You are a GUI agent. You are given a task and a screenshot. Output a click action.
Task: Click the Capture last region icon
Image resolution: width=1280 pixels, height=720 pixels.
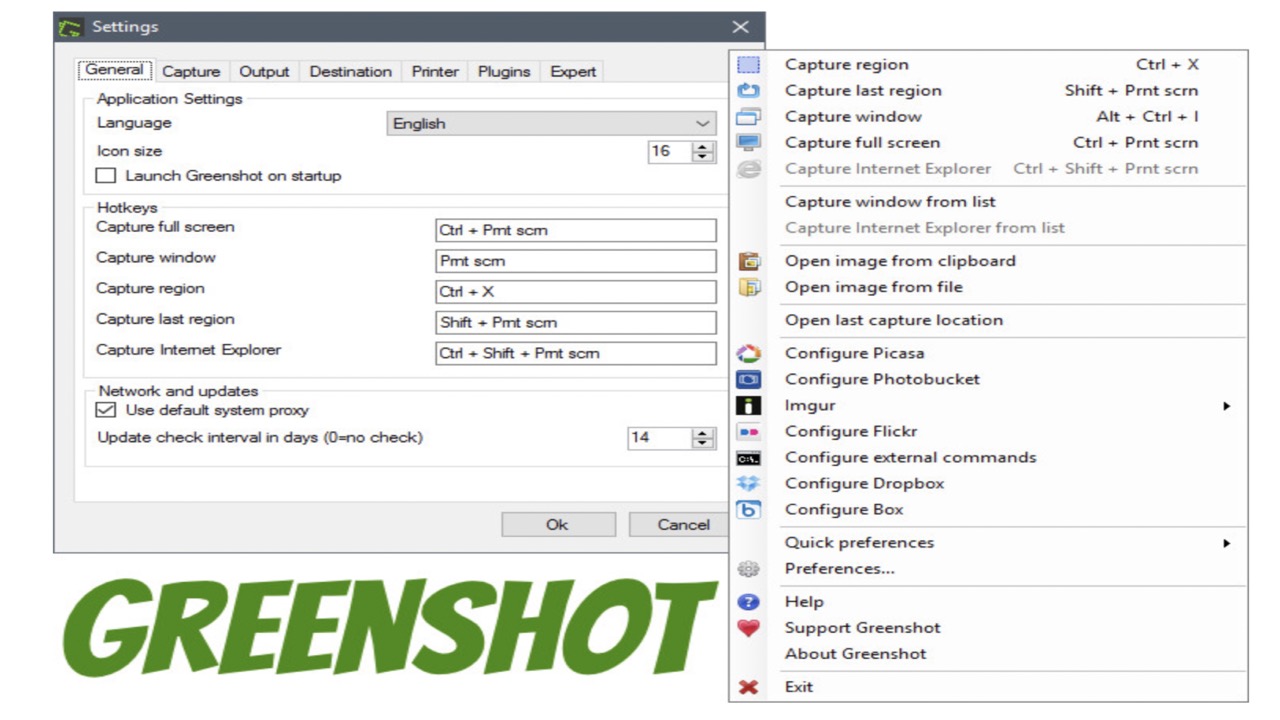[748, 91]
